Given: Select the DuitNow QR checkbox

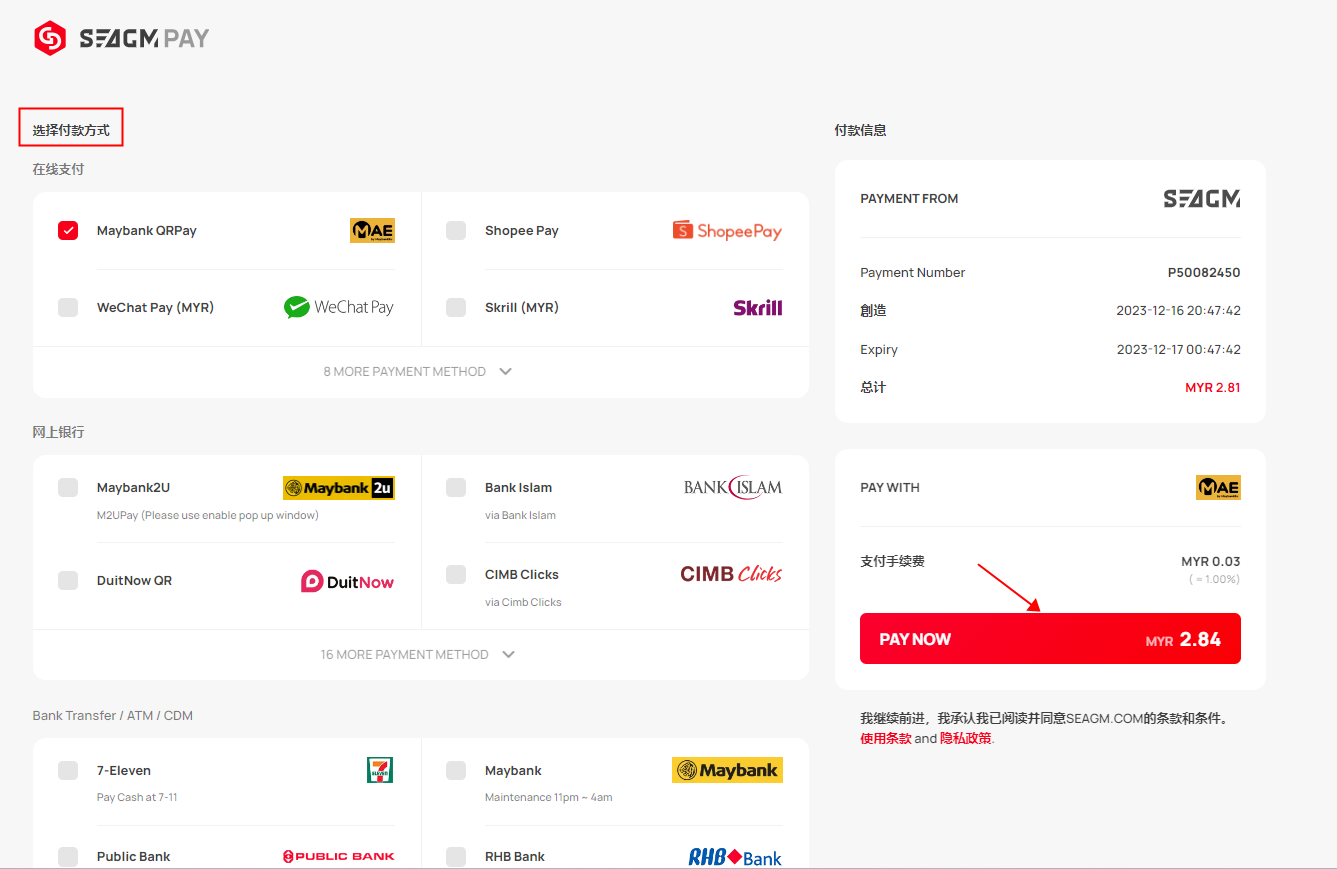Looking at the screenshot, I should pos(68,581).
